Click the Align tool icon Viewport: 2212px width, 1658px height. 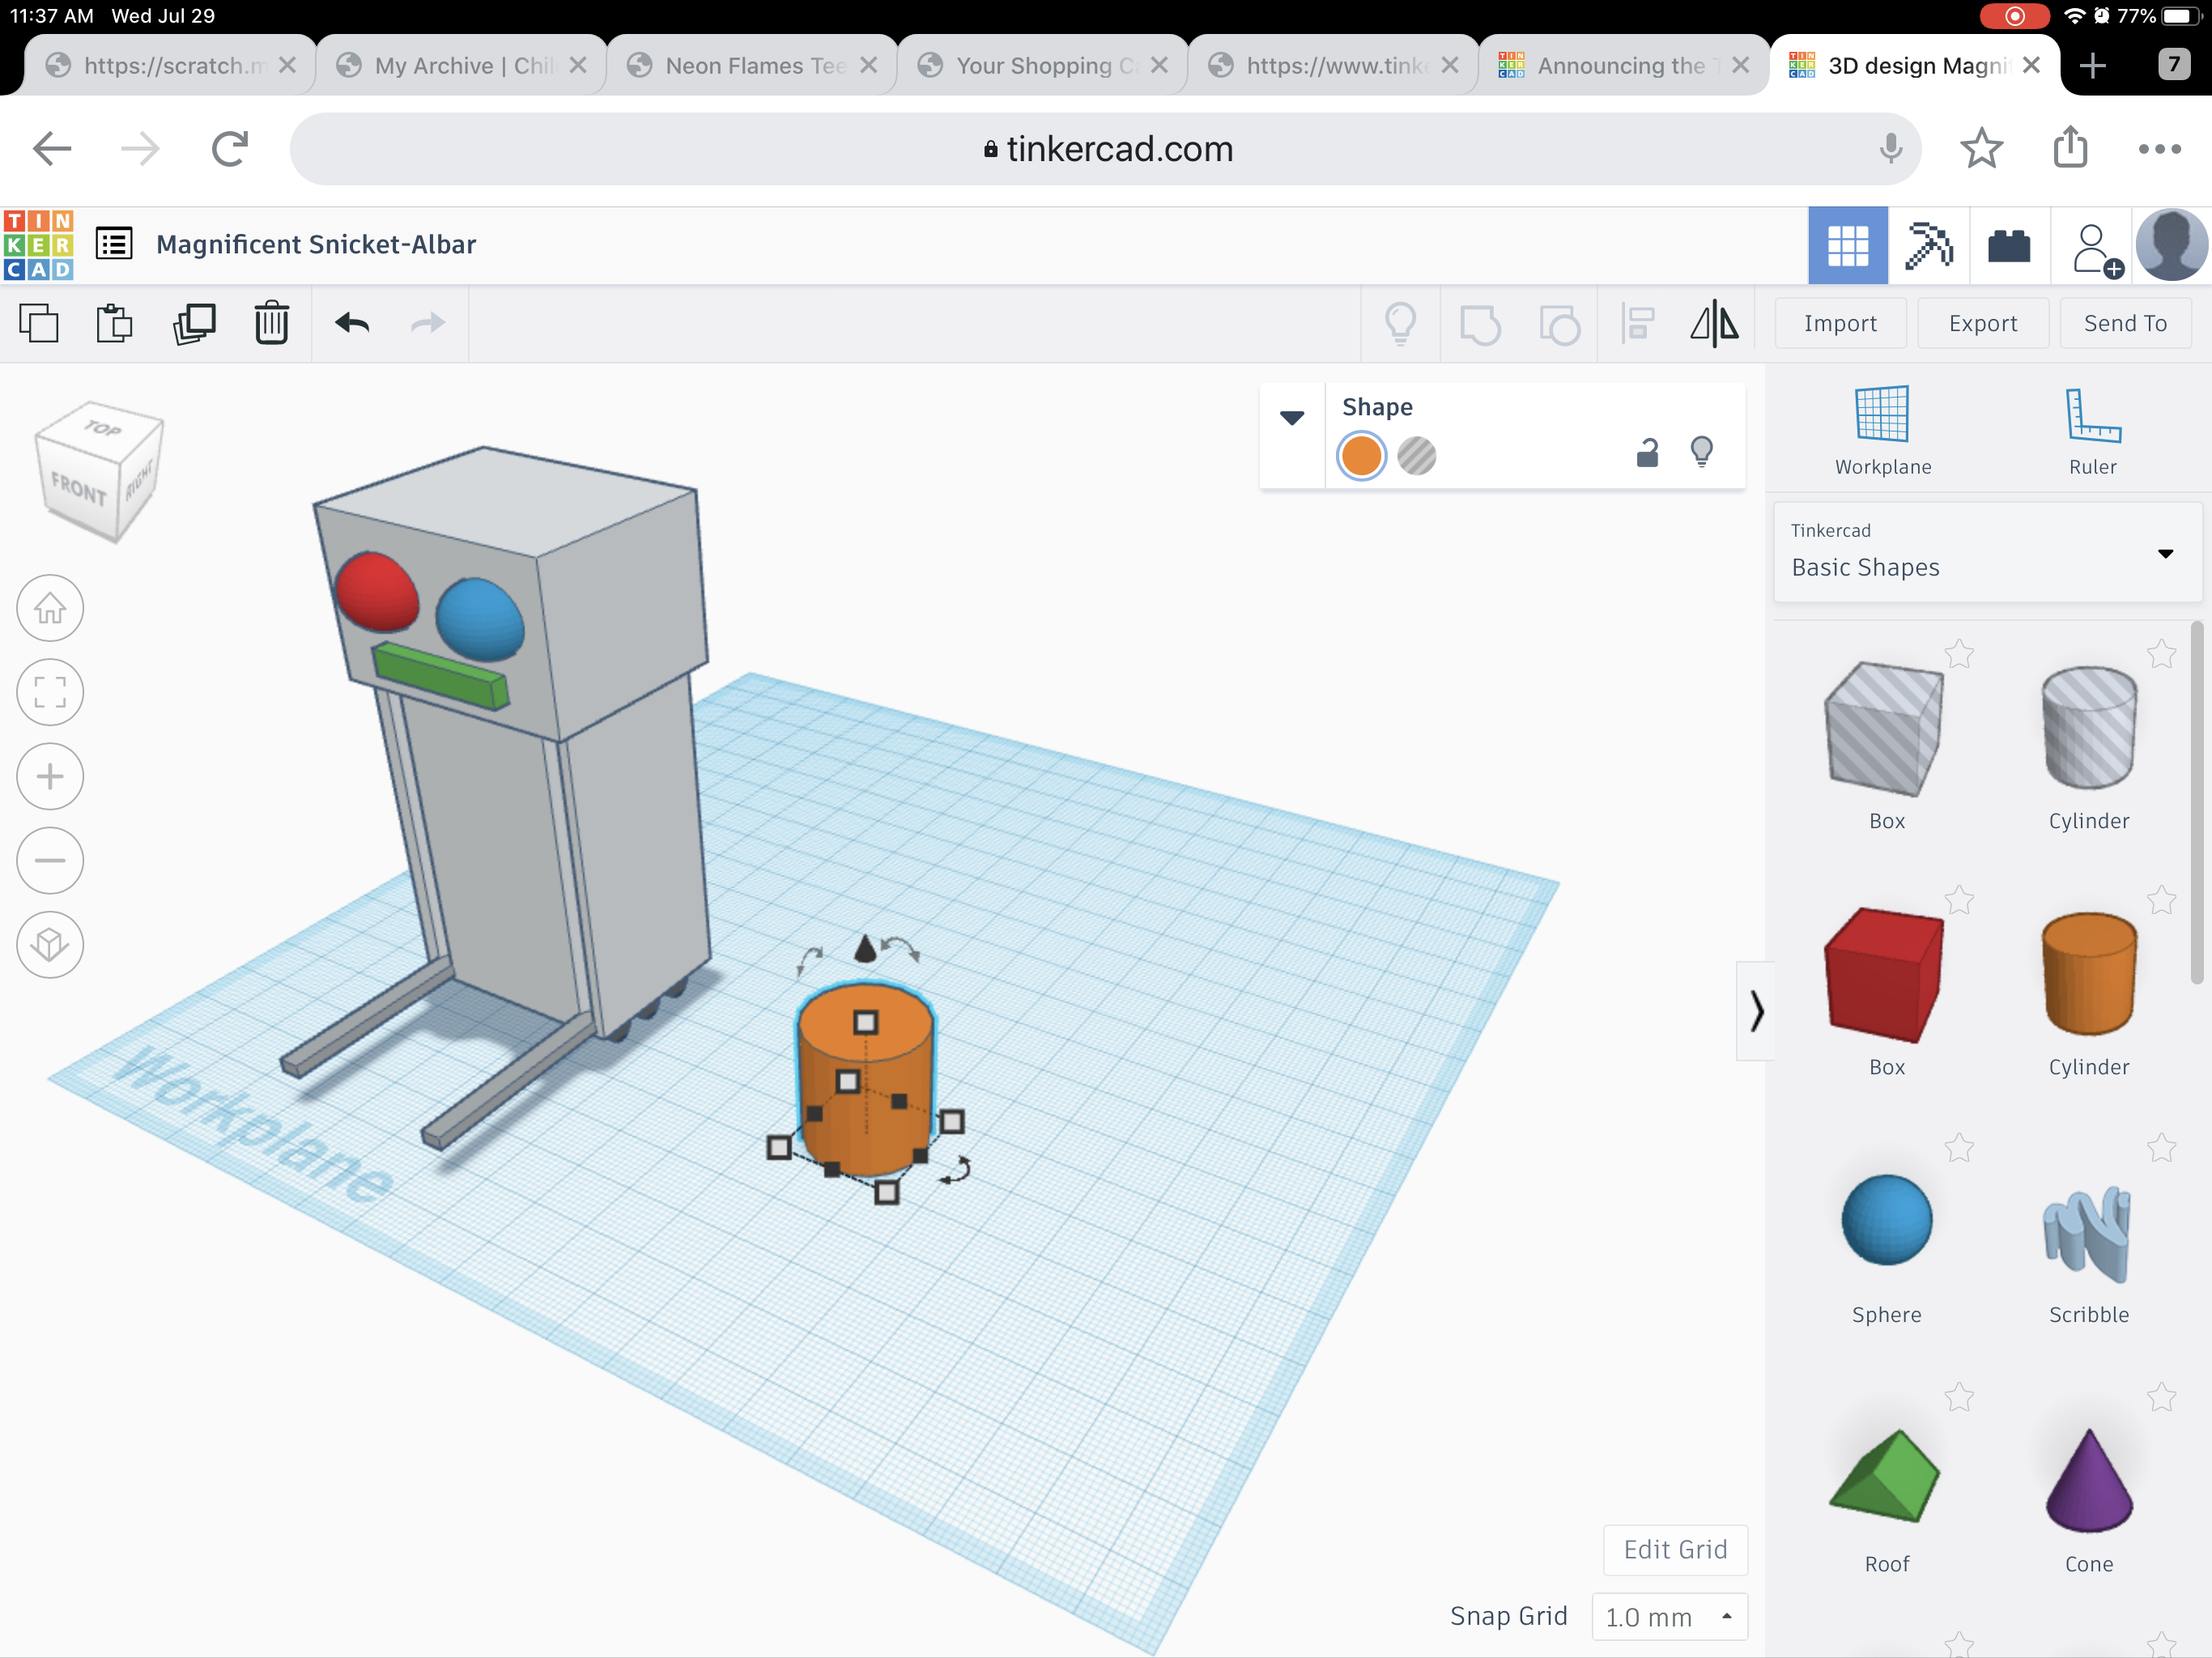1637,324
